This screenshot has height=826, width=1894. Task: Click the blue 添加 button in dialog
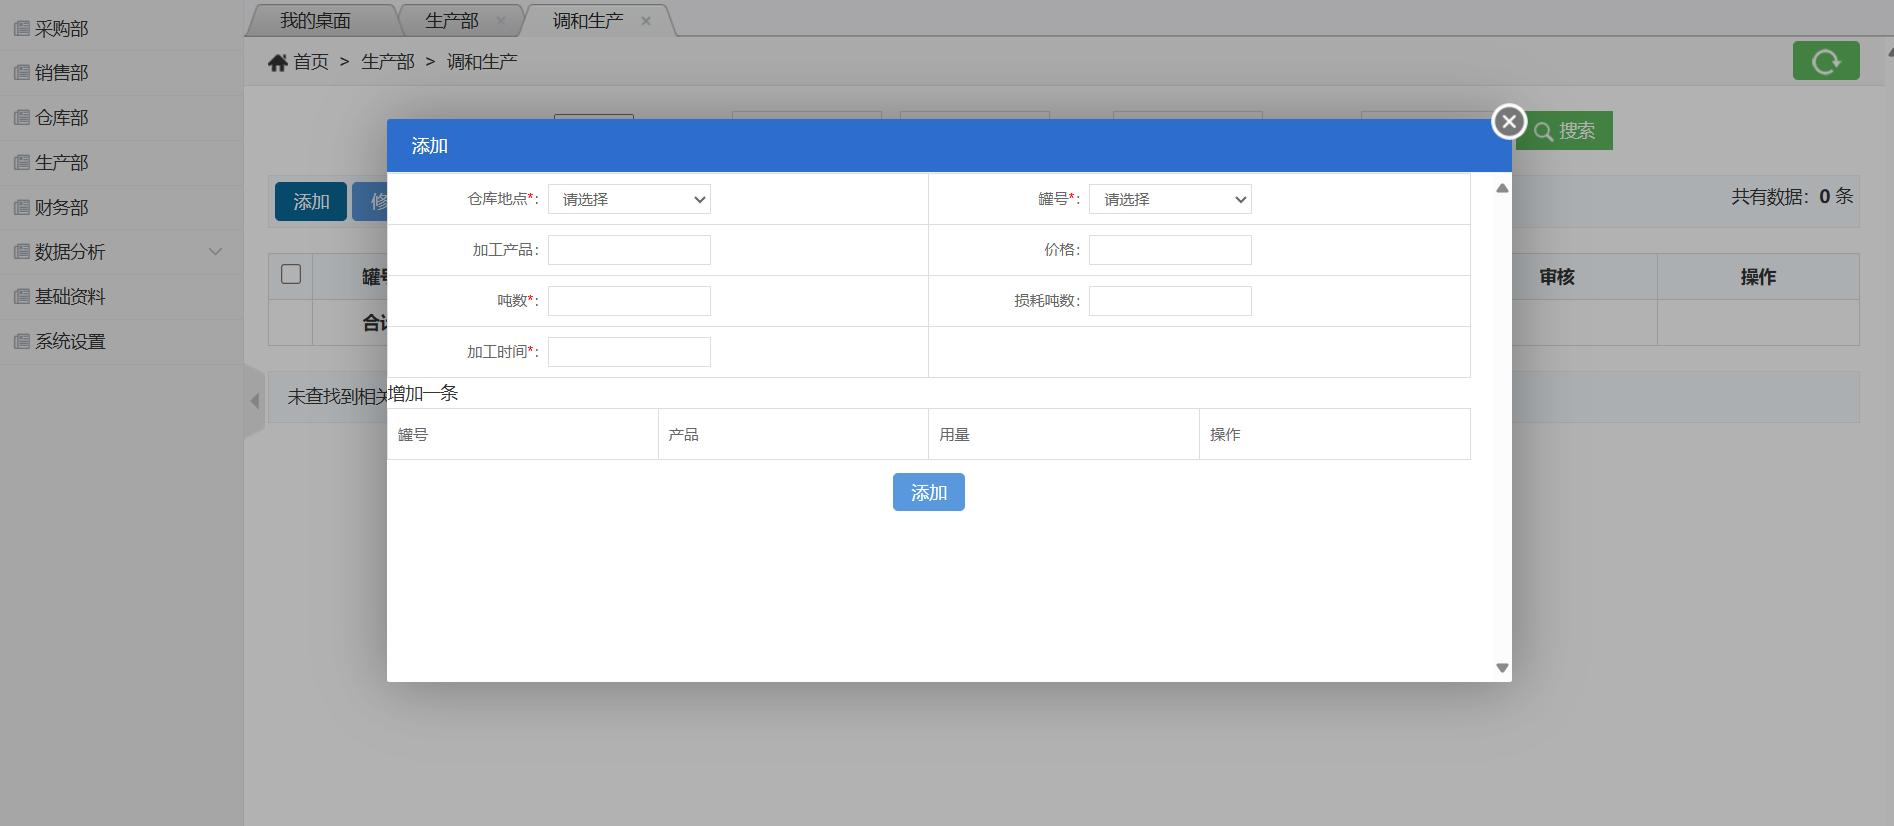928,492
